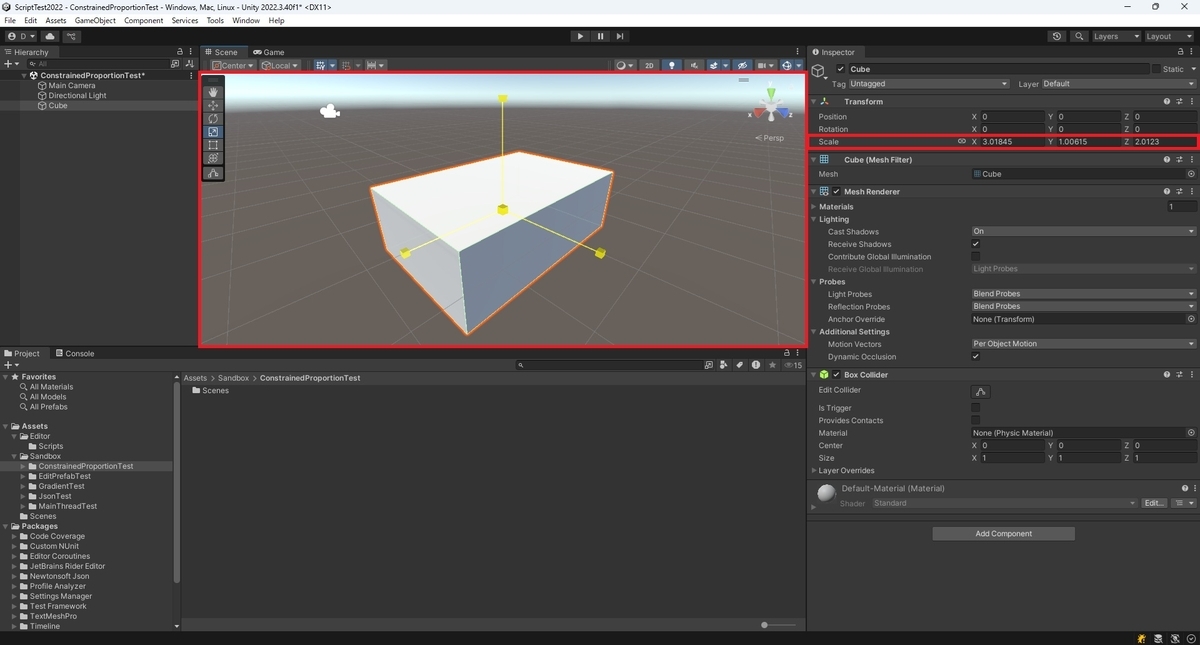Image resolution: width=1200 pixels, height=645 pixels.
Task: Uncheck Receive Shadows checkbox
Action: [x=976, y=244]
